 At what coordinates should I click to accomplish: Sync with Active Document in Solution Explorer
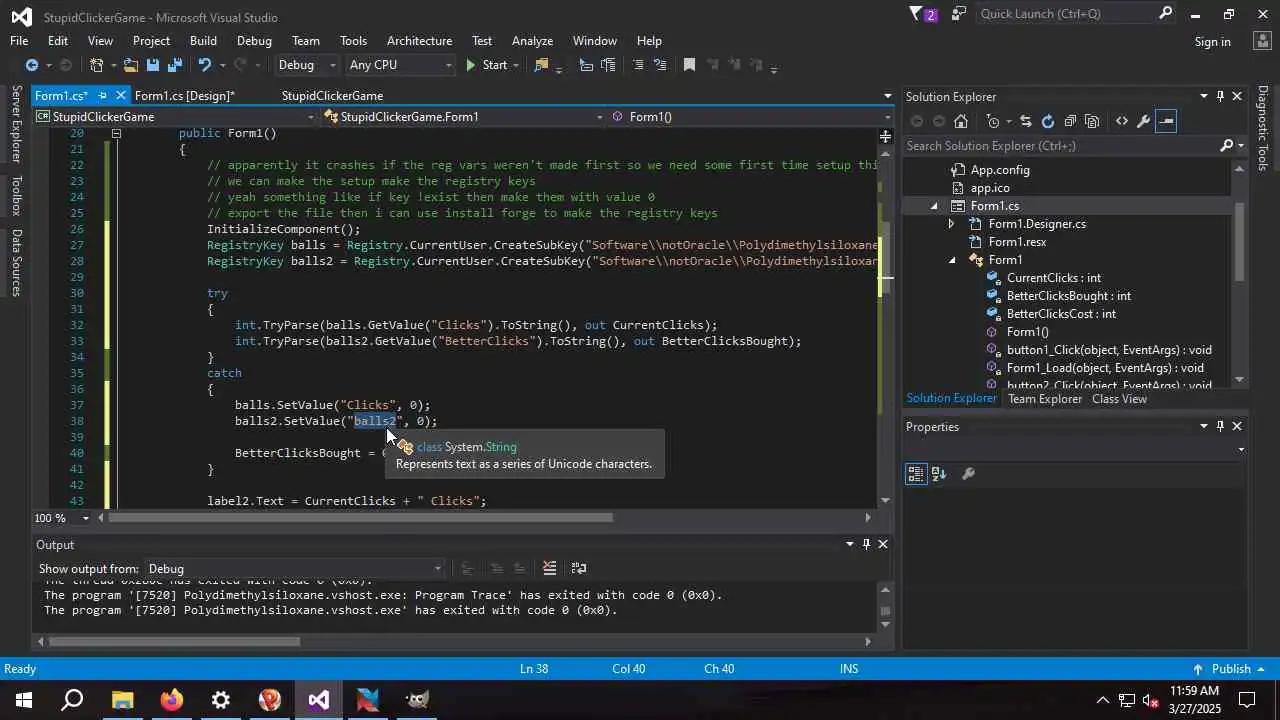click(x=1025, y=121)
